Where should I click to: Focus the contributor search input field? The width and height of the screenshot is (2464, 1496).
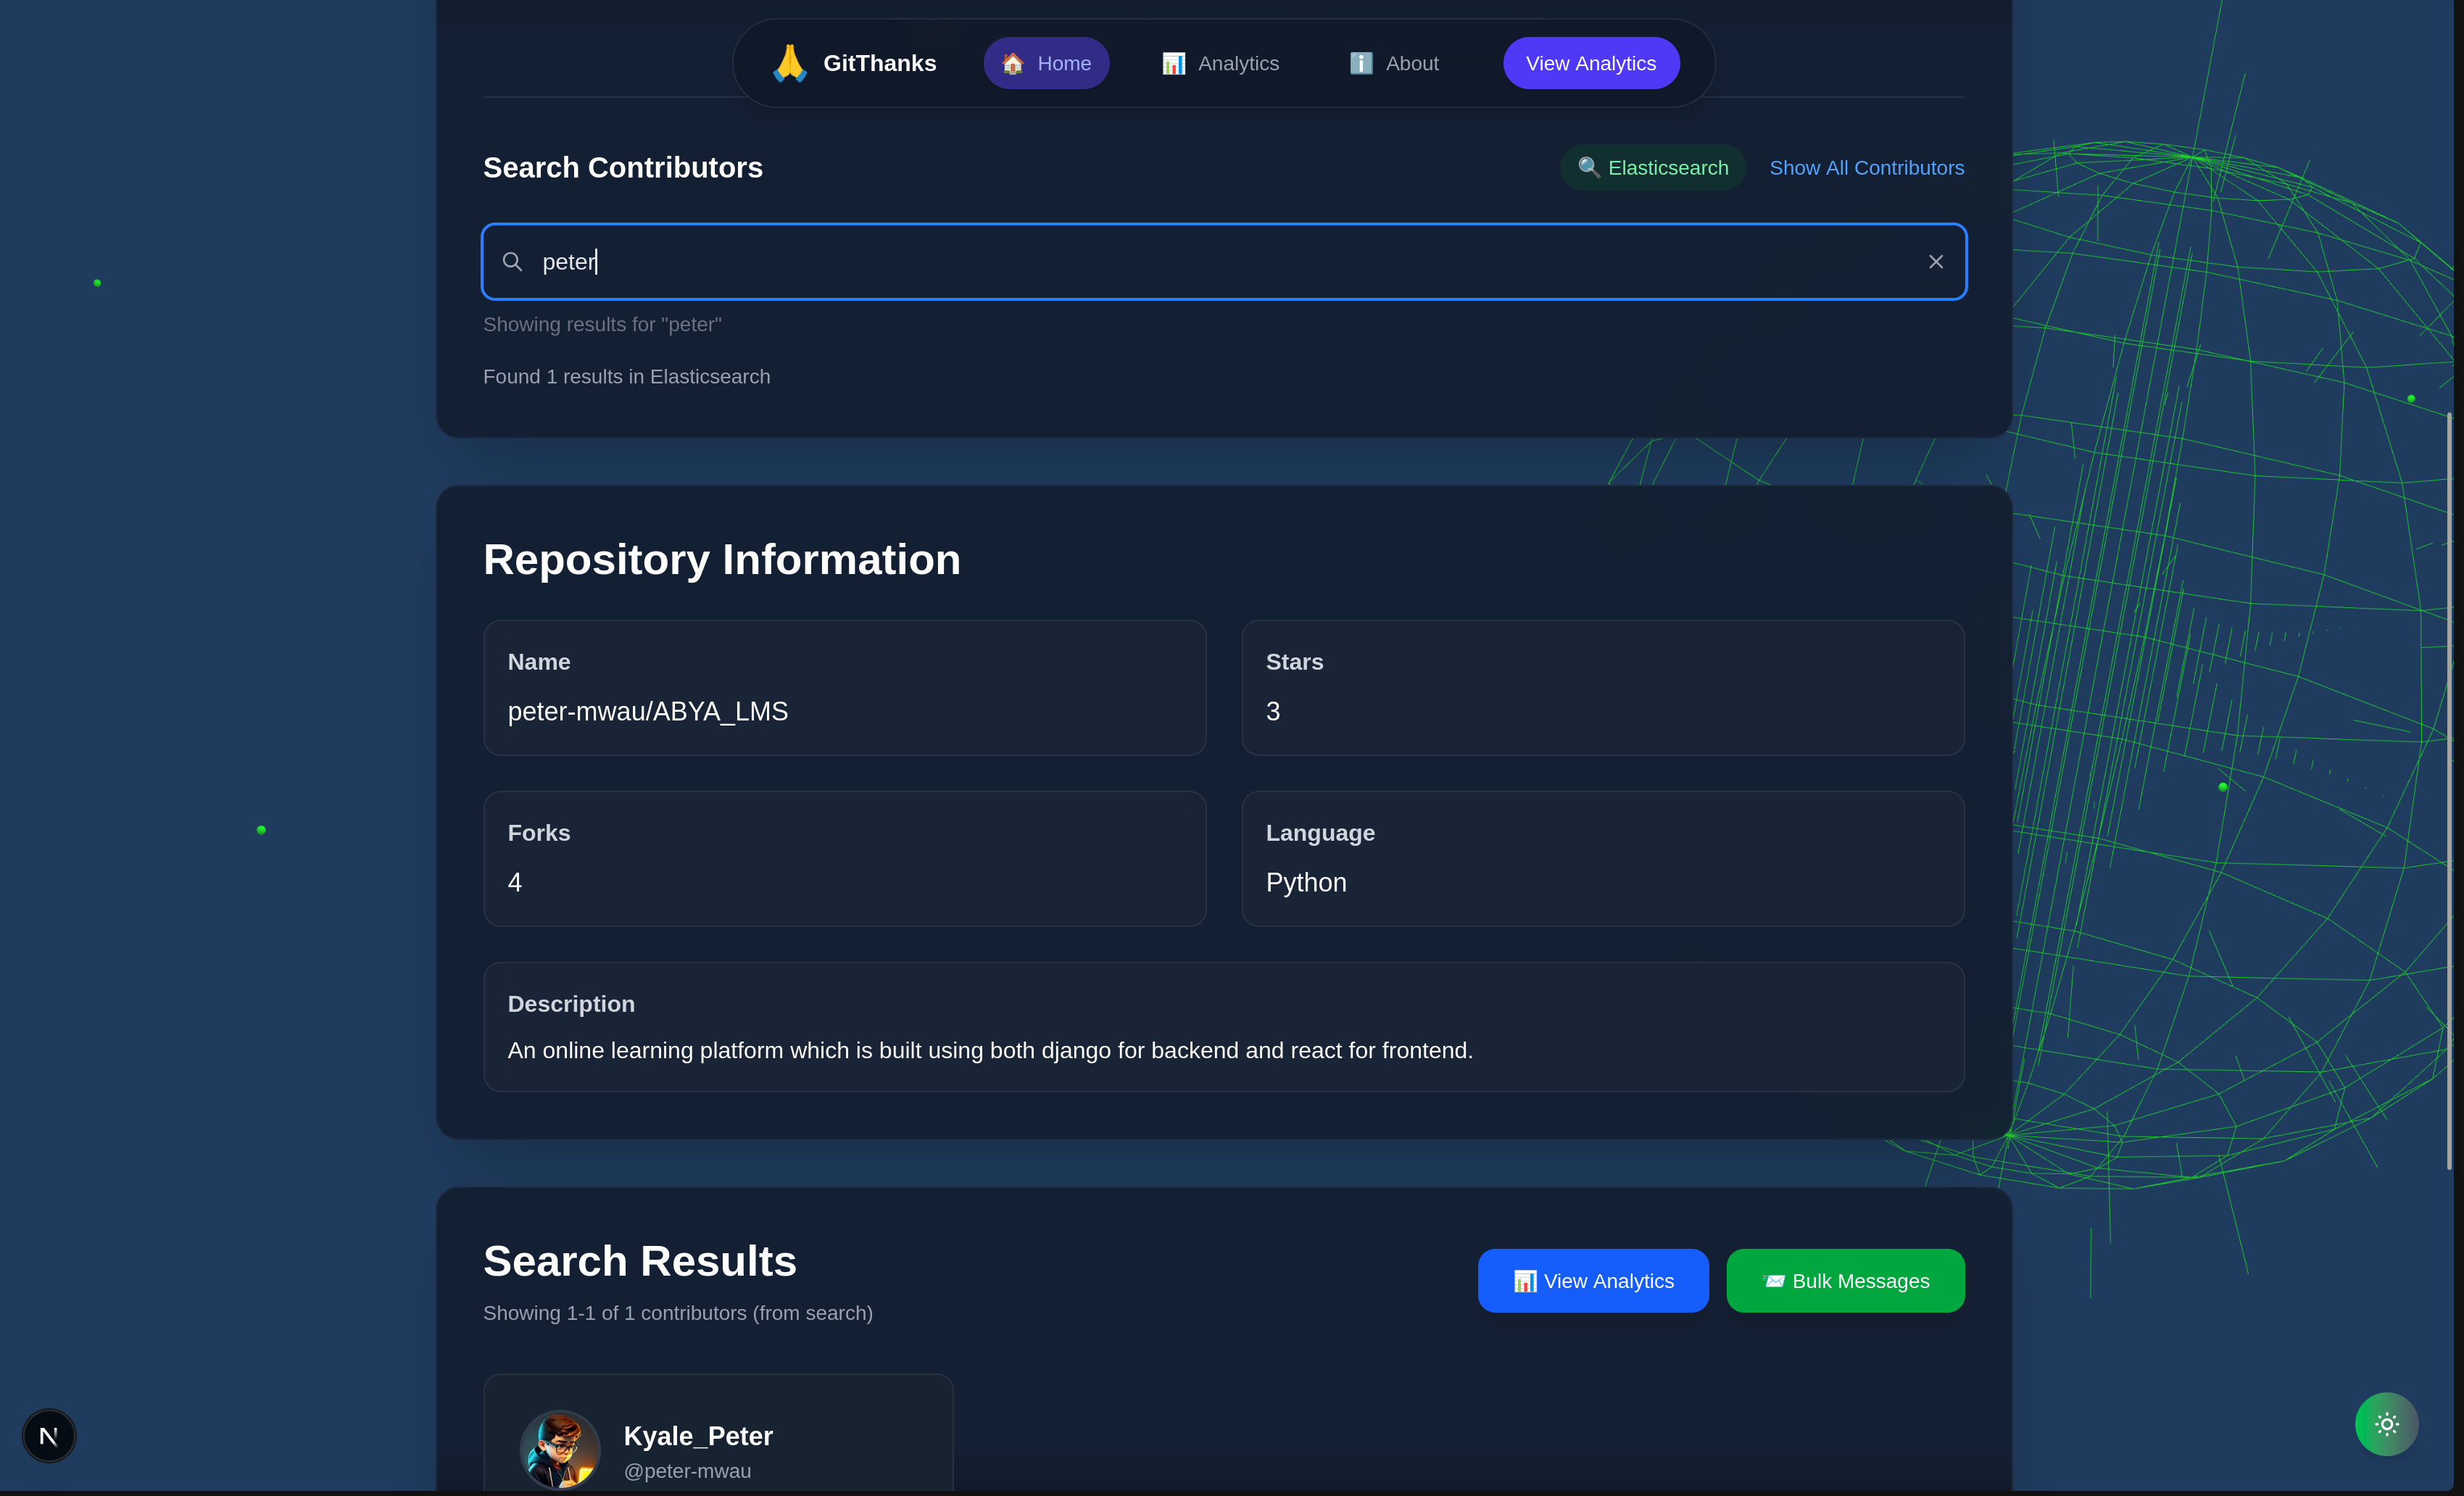click(x=1200, y=262)
